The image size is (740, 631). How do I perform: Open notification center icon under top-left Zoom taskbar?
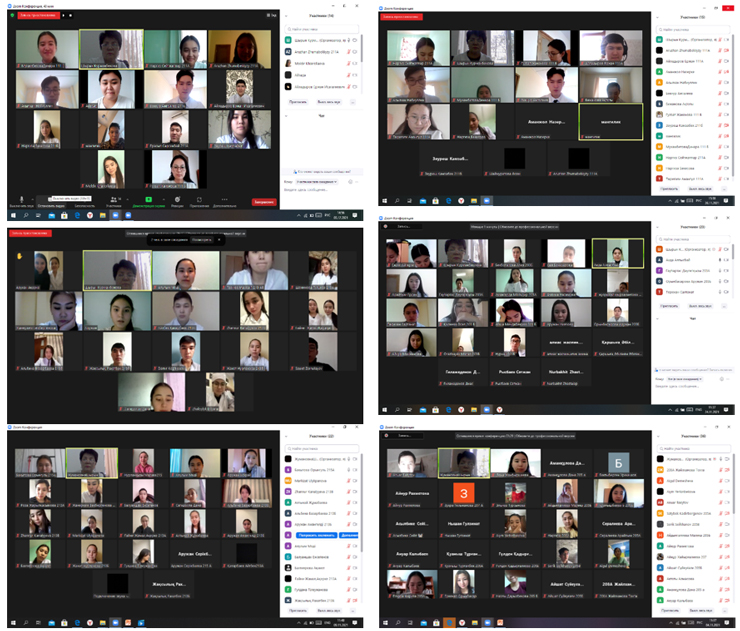(x=354, y=215)
